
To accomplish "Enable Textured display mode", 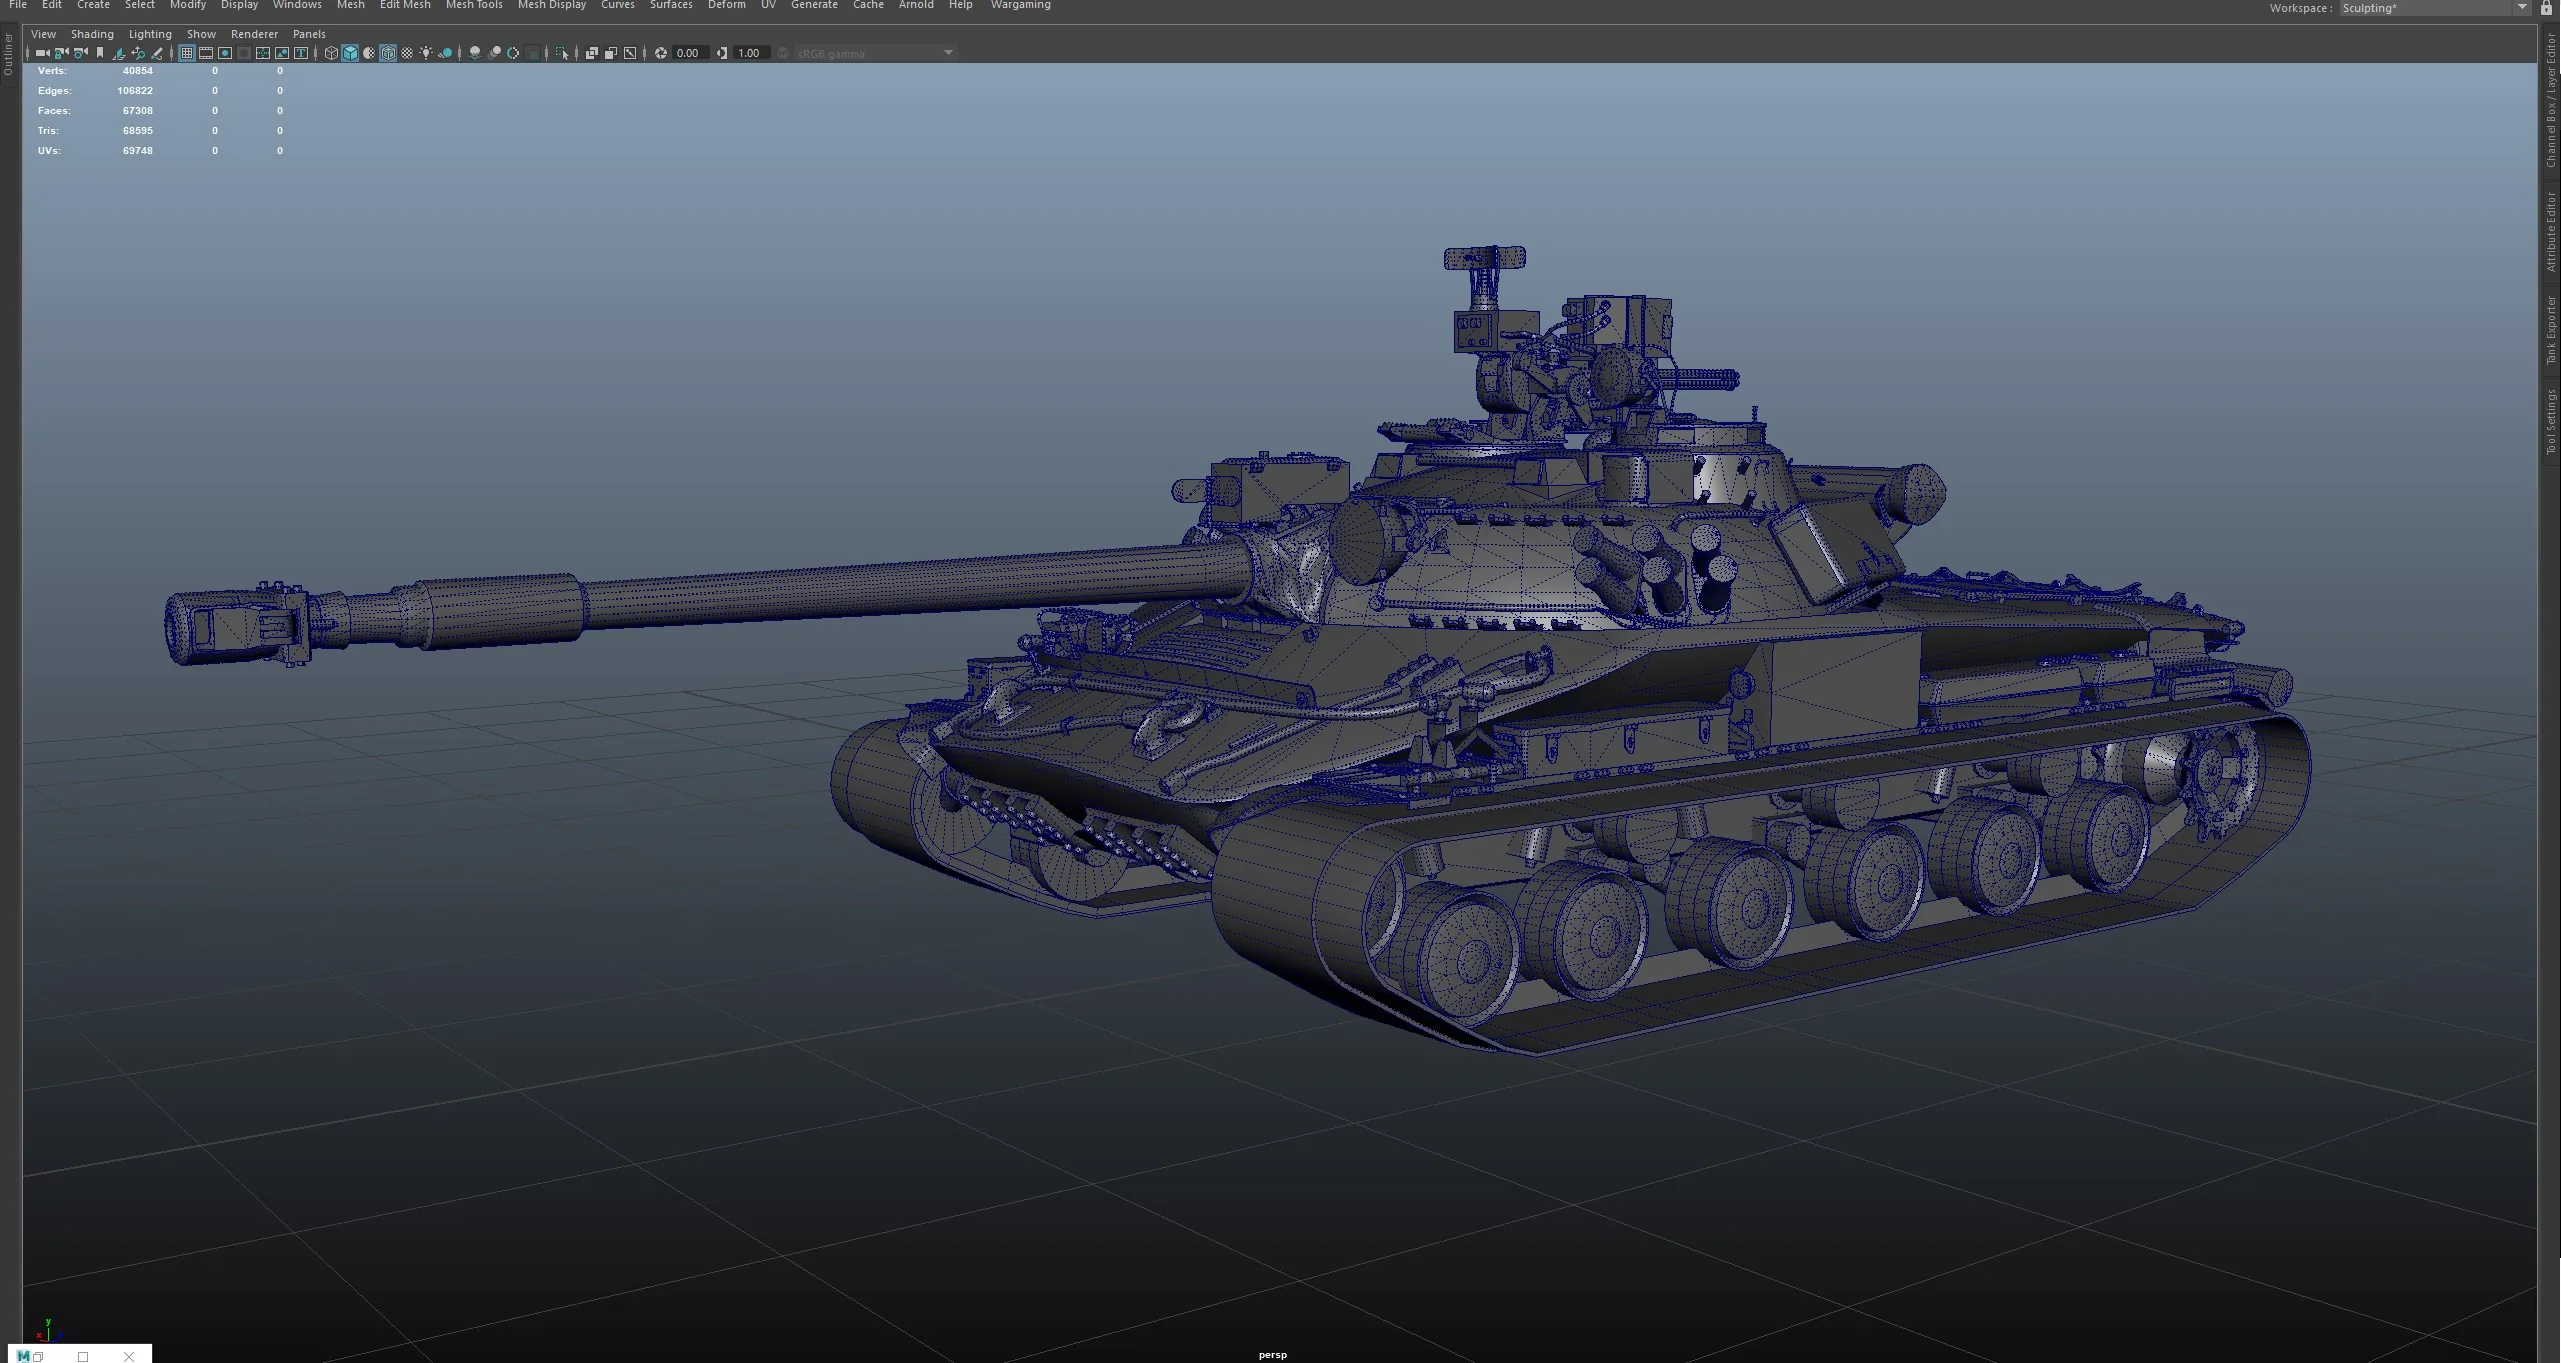I will 407,53.
